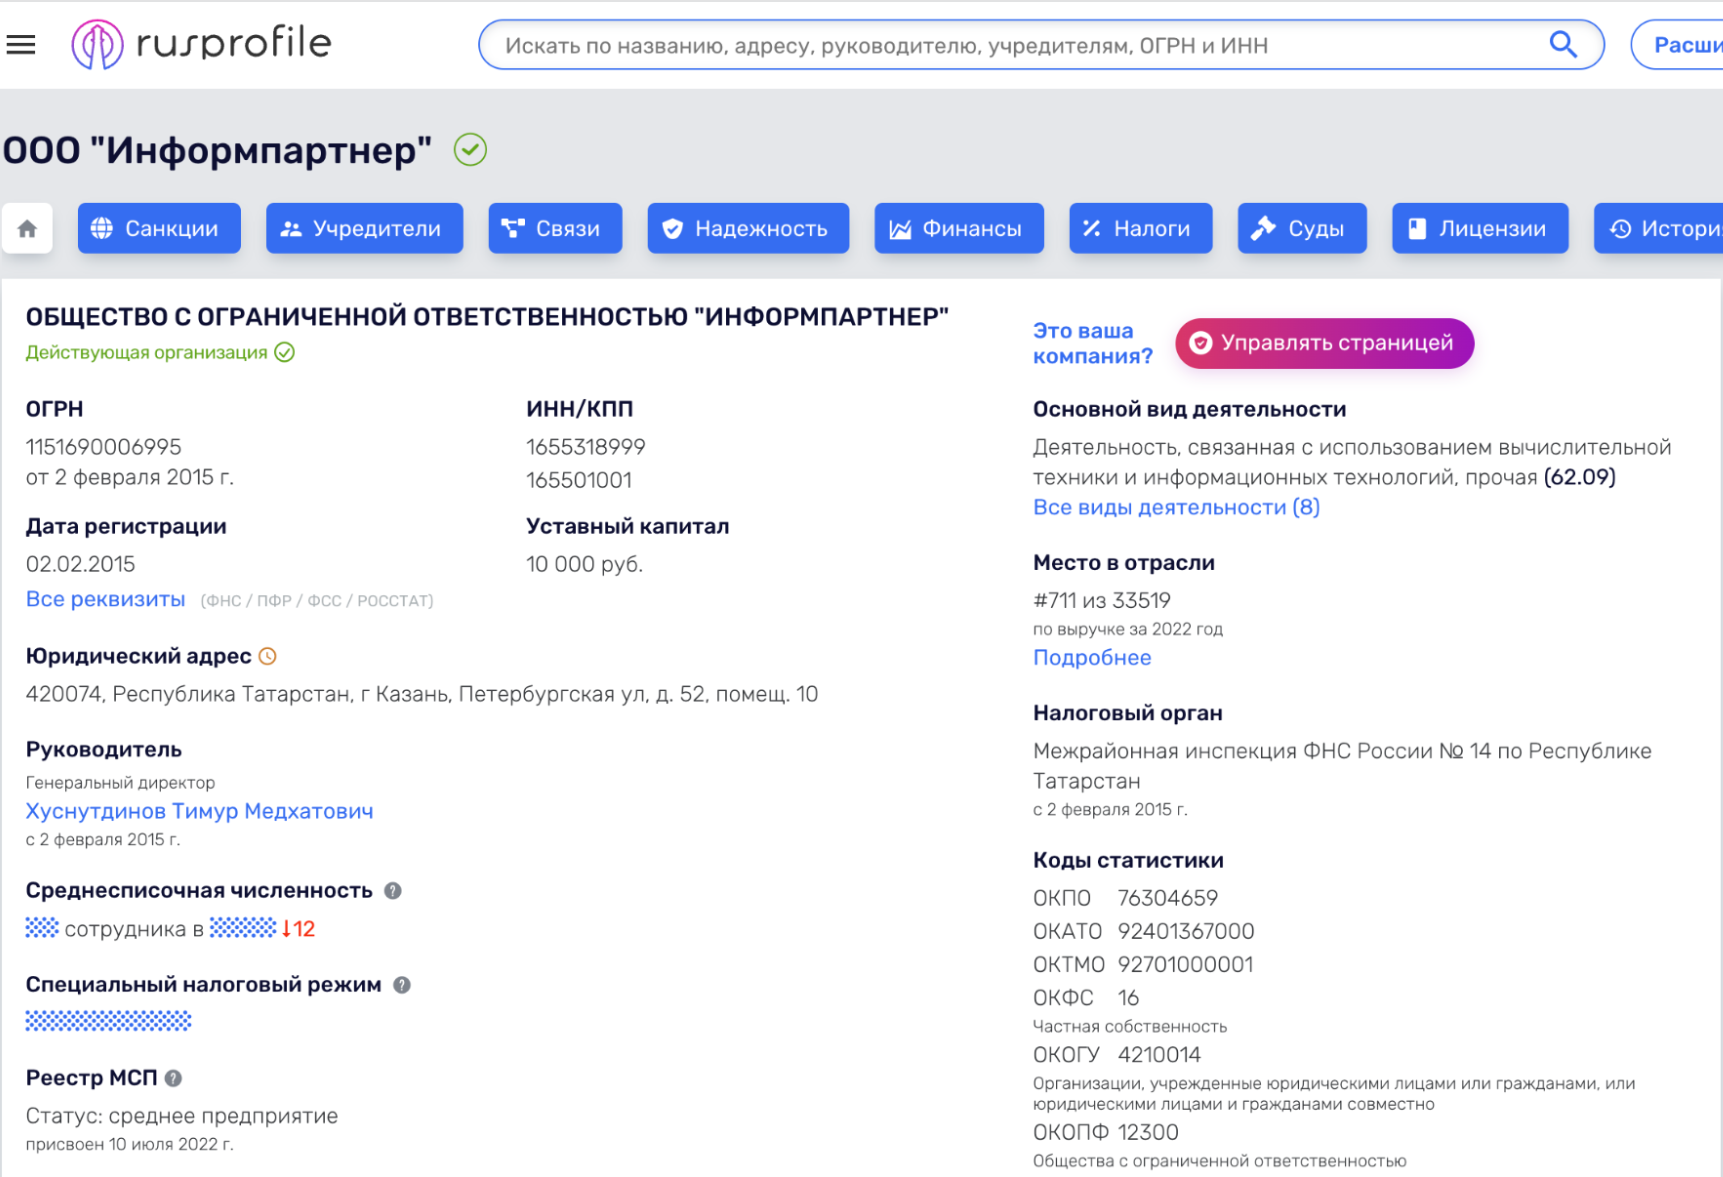Click the ОКОГУ code 4210014
This screenshot has width=1723, height=1177.
pos(1158,1055)
